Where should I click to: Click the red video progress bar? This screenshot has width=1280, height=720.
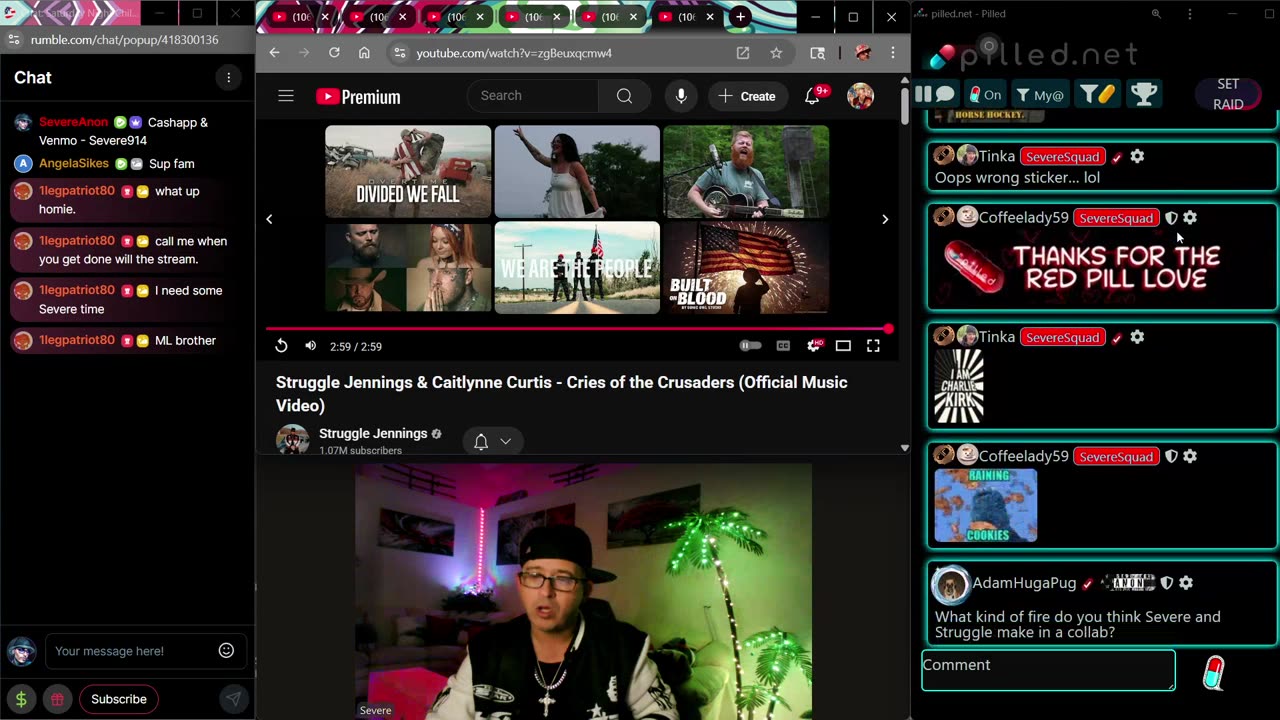click(577, 328)
